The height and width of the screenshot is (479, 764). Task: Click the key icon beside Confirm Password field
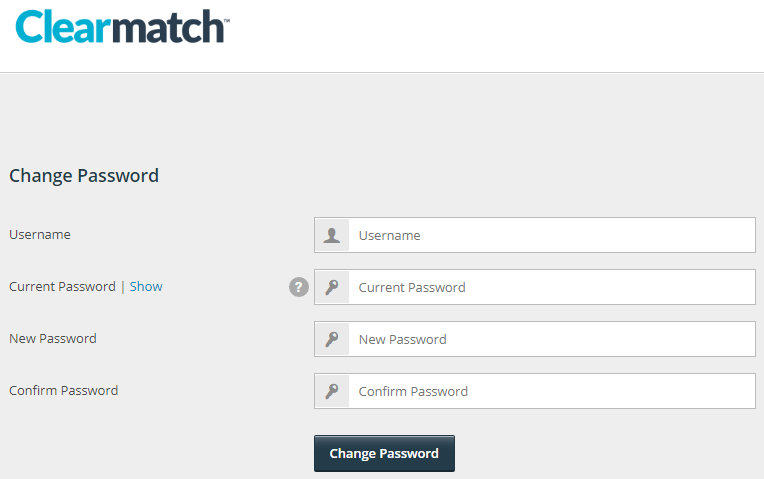click(332, 391)
